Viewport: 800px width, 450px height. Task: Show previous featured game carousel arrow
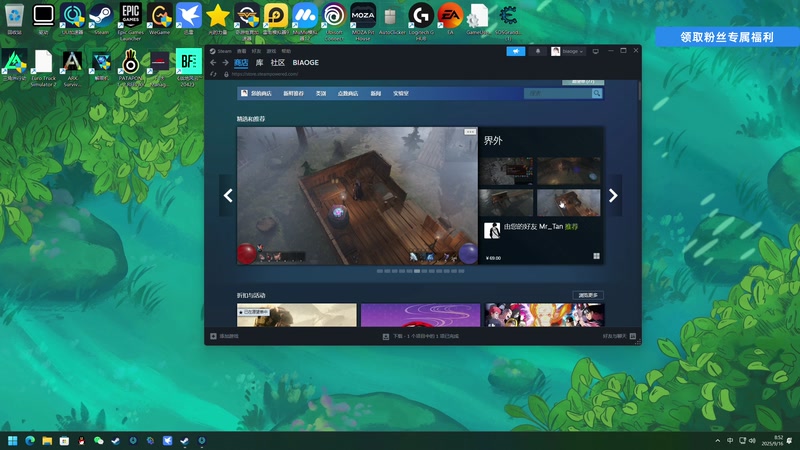(x=228, y=195)
